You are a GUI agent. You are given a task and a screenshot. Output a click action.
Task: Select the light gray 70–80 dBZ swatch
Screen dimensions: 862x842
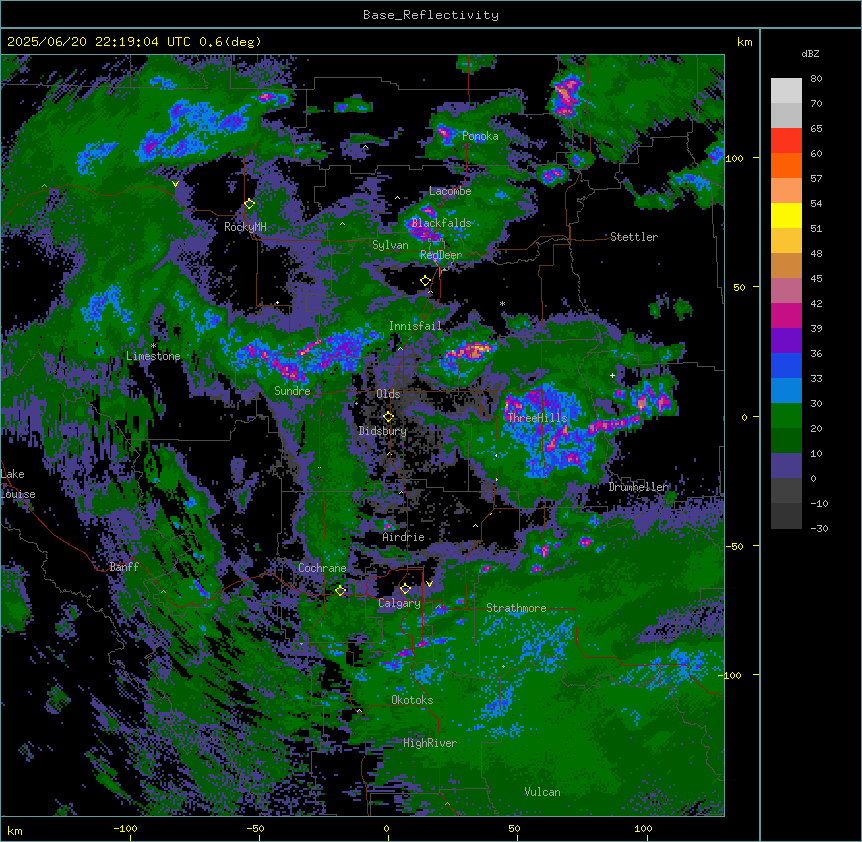tap(786, 91)
